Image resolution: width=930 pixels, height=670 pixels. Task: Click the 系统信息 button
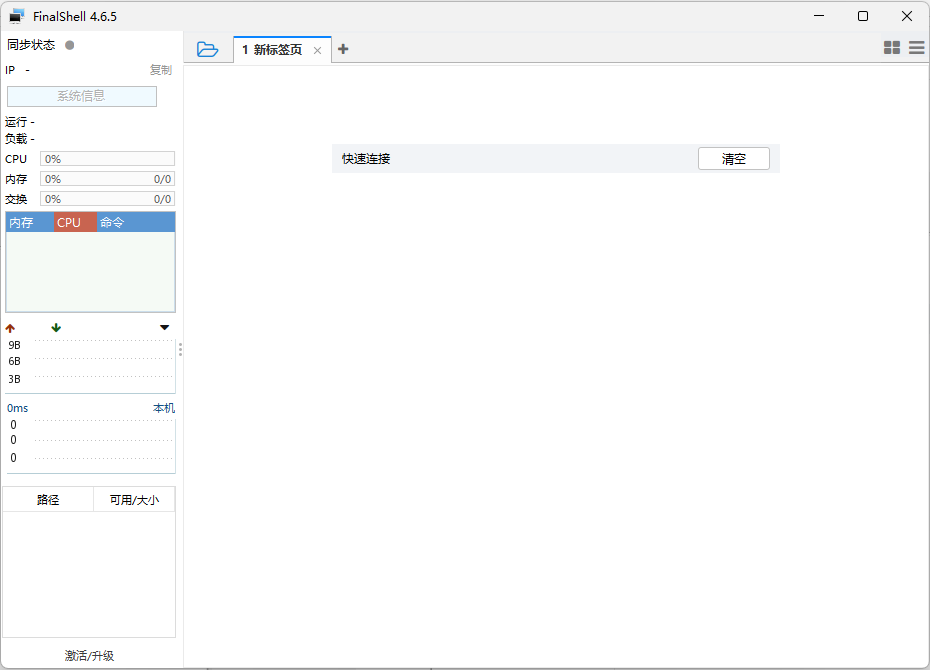point(82,96)
